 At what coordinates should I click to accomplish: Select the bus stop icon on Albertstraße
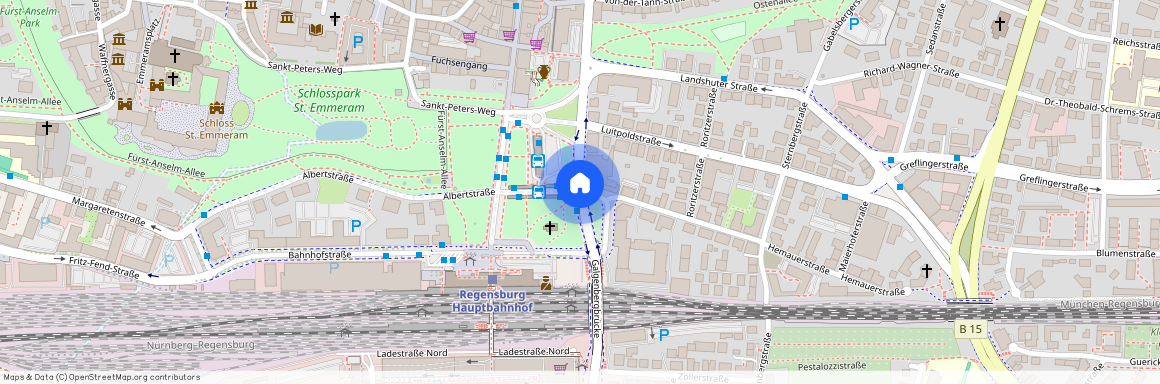(539, 192)
